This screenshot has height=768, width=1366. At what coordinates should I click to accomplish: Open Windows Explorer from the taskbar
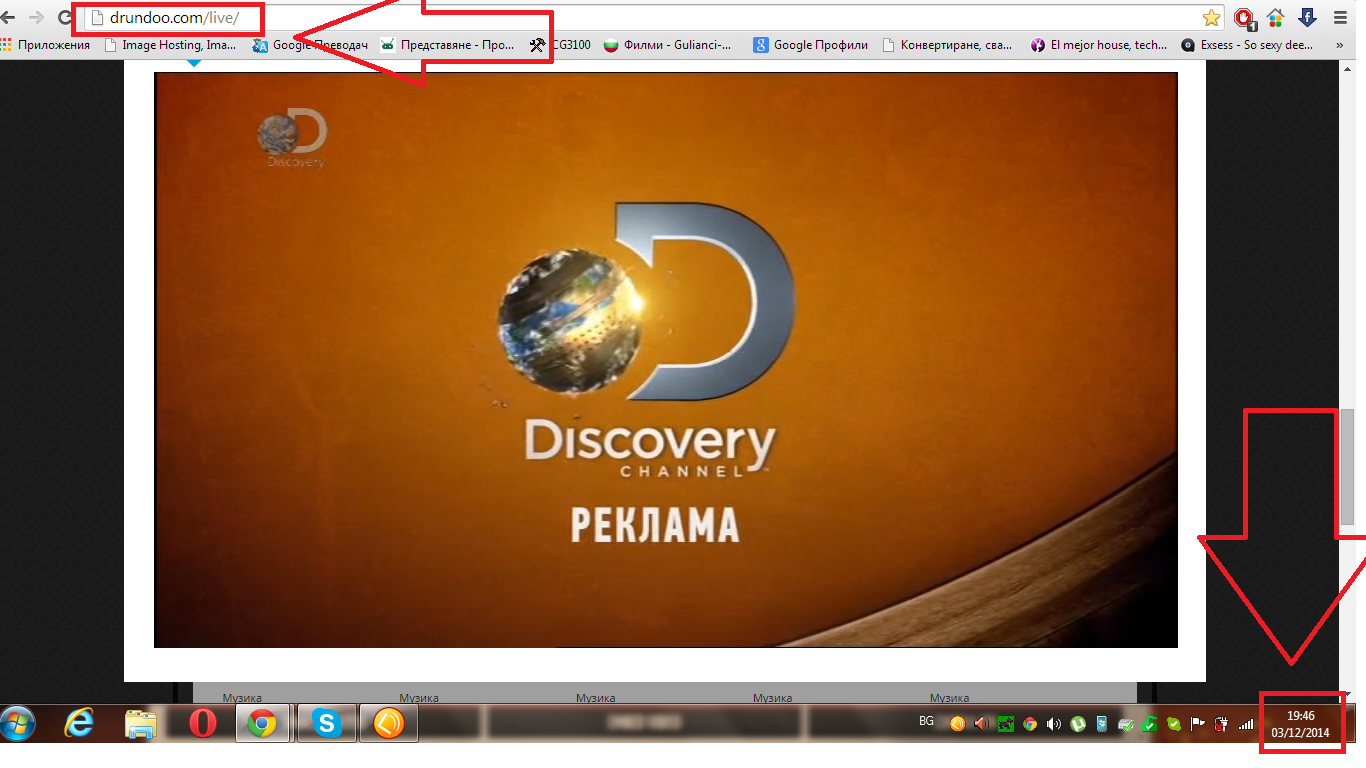pyautogui.click(x=141, y=722)
